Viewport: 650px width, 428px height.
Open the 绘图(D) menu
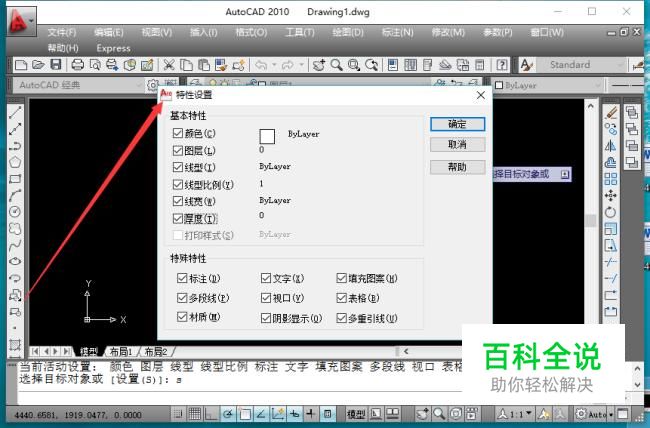(x=348, y=32)
